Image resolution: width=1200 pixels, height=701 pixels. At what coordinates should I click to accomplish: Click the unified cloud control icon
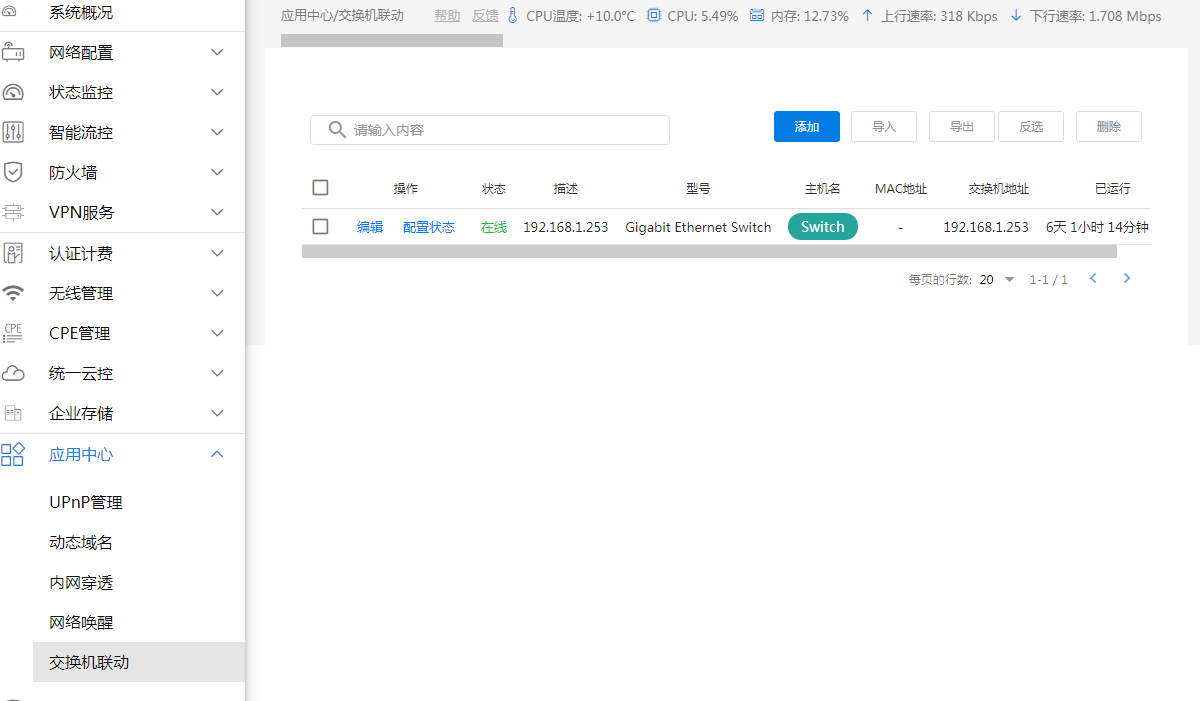13,373
